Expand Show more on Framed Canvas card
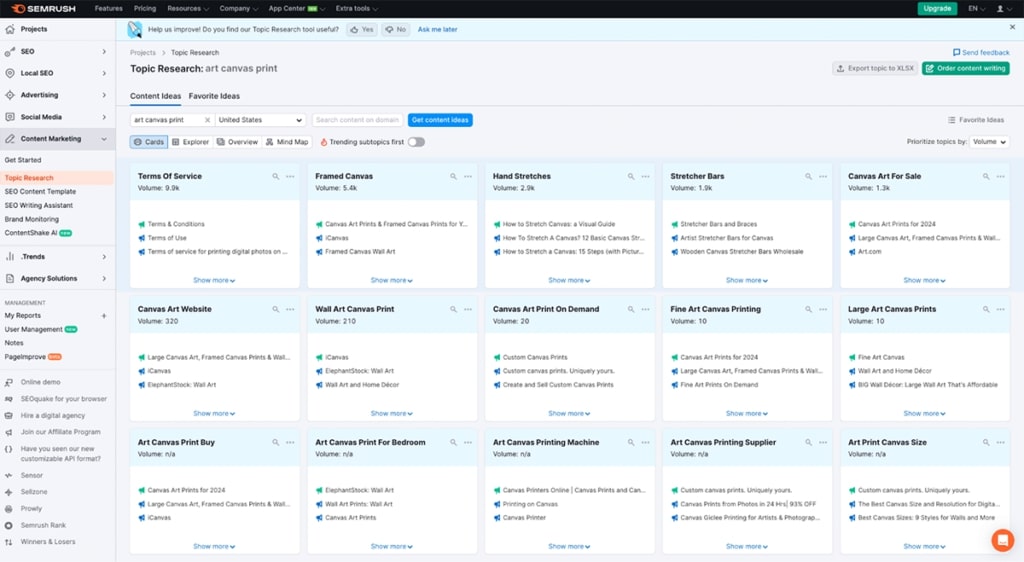This screenshot has height=562, width=1024. [392, 281]
